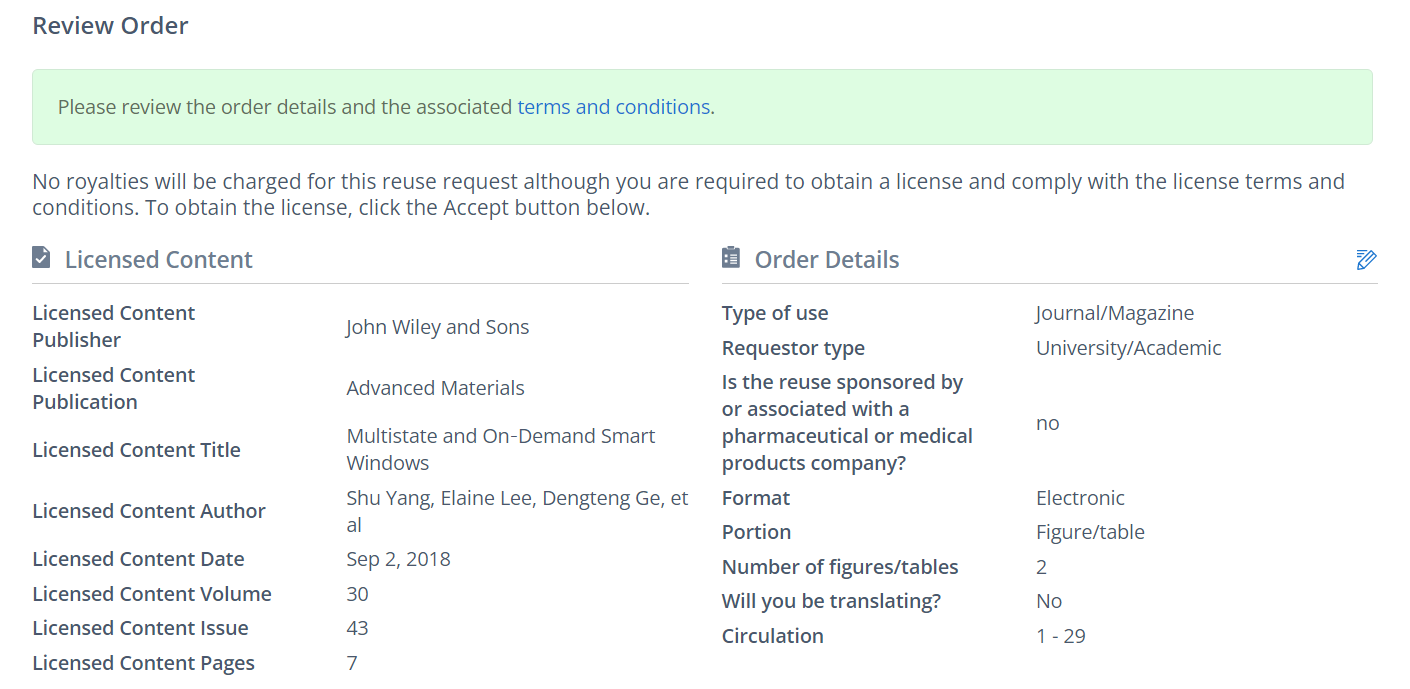Click the Journal/Magazine type of use value
This screenshot has width=1410, height=689.
(1114, 313)
